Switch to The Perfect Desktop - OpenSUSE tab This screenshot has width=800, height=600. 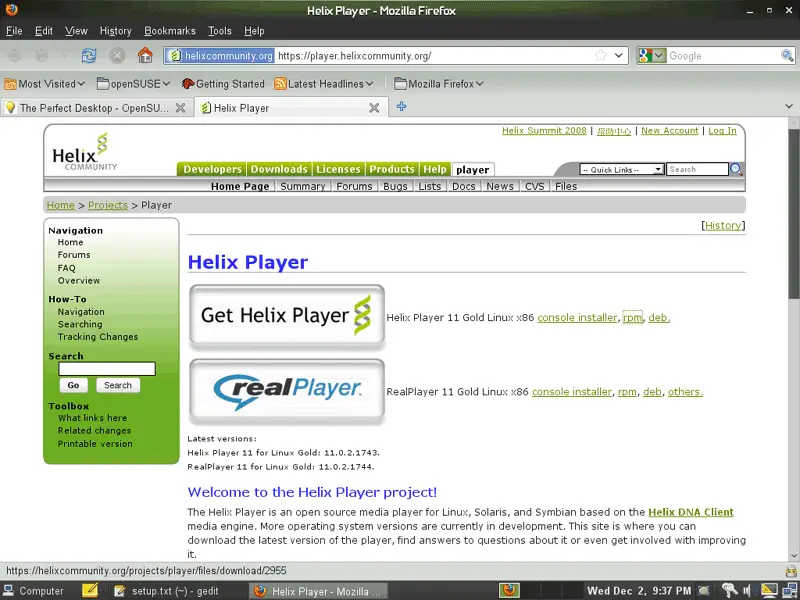coord(97,108)
